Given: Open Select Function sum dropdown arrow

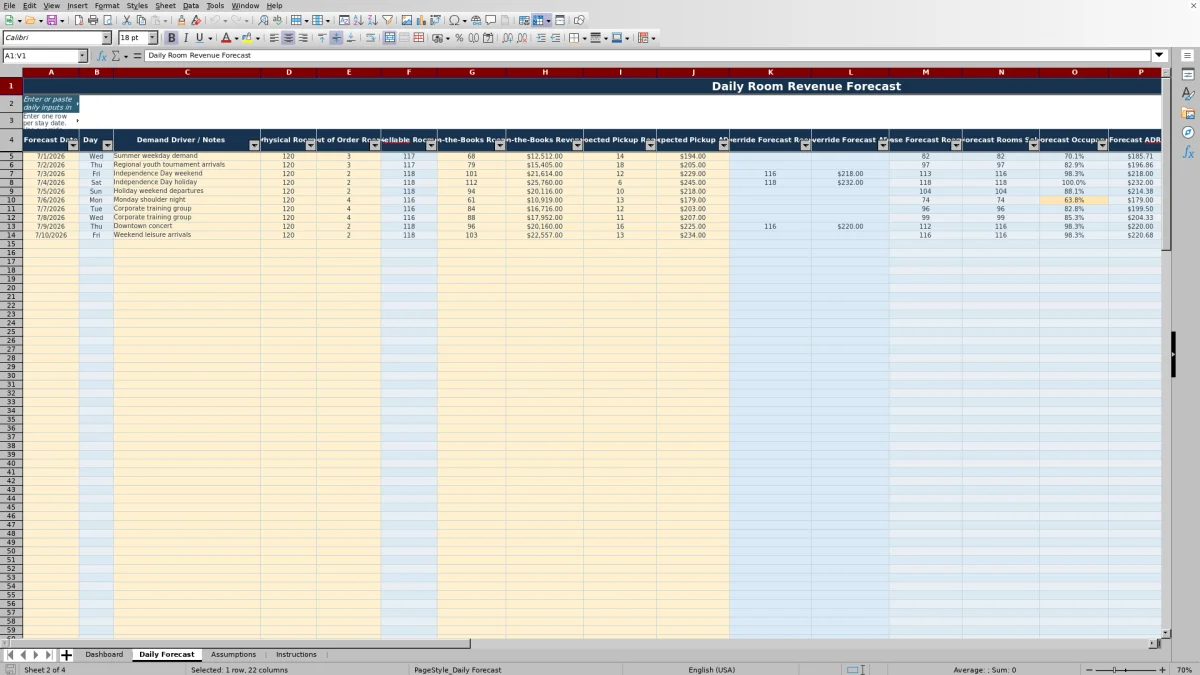Looking at the screenshot, I should coord(124,56).
